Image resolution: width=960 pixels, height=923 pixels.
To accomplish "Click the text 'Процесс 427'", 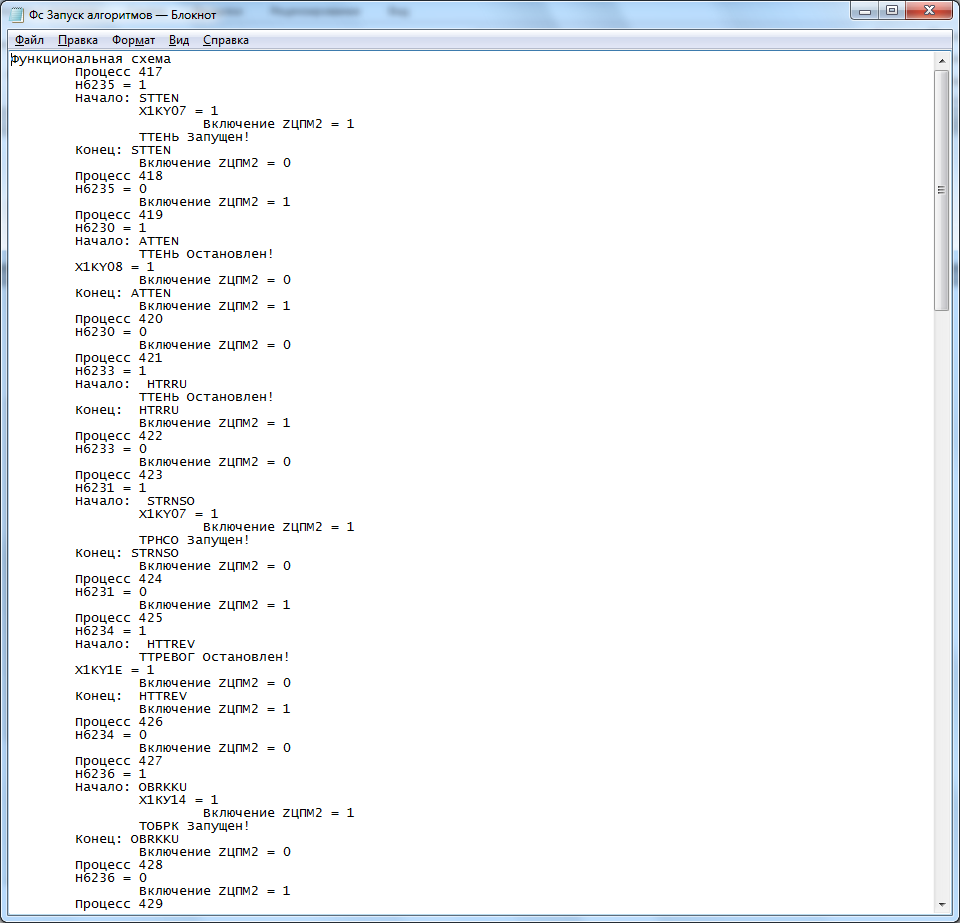I will 119,761.
